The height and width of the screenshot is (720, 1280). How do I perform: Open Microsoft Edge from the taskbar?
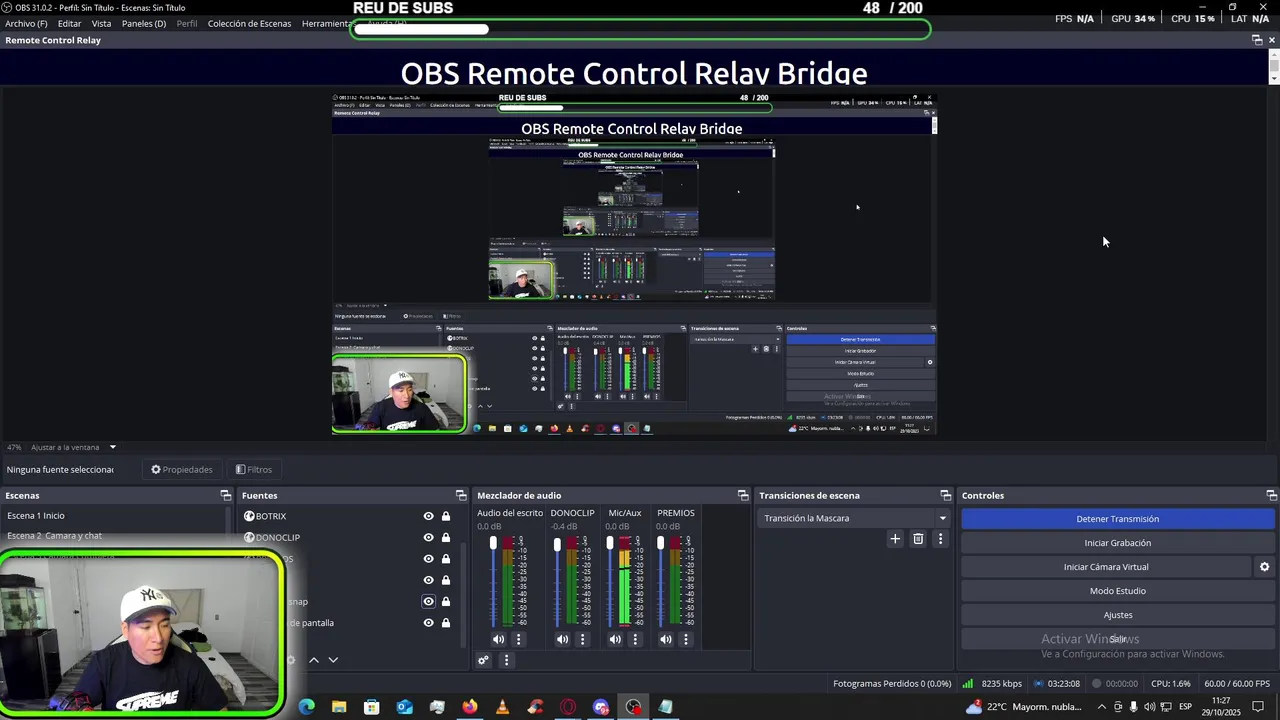[307, 707]
